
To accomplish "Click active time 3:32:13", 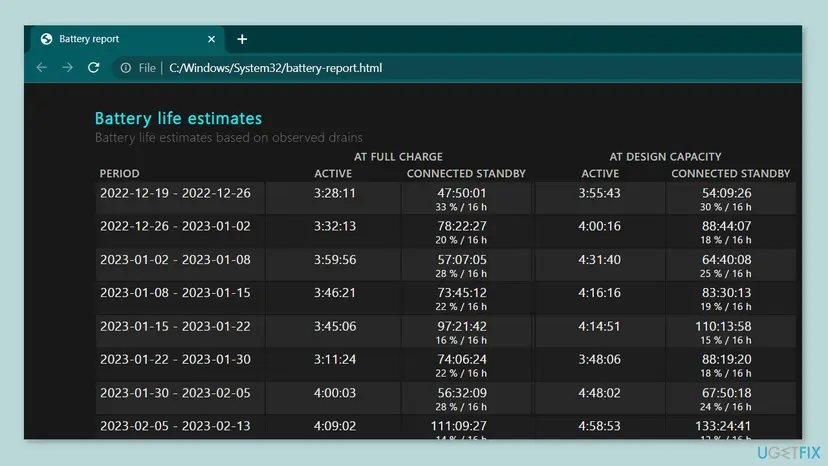I will coord(335,226).
